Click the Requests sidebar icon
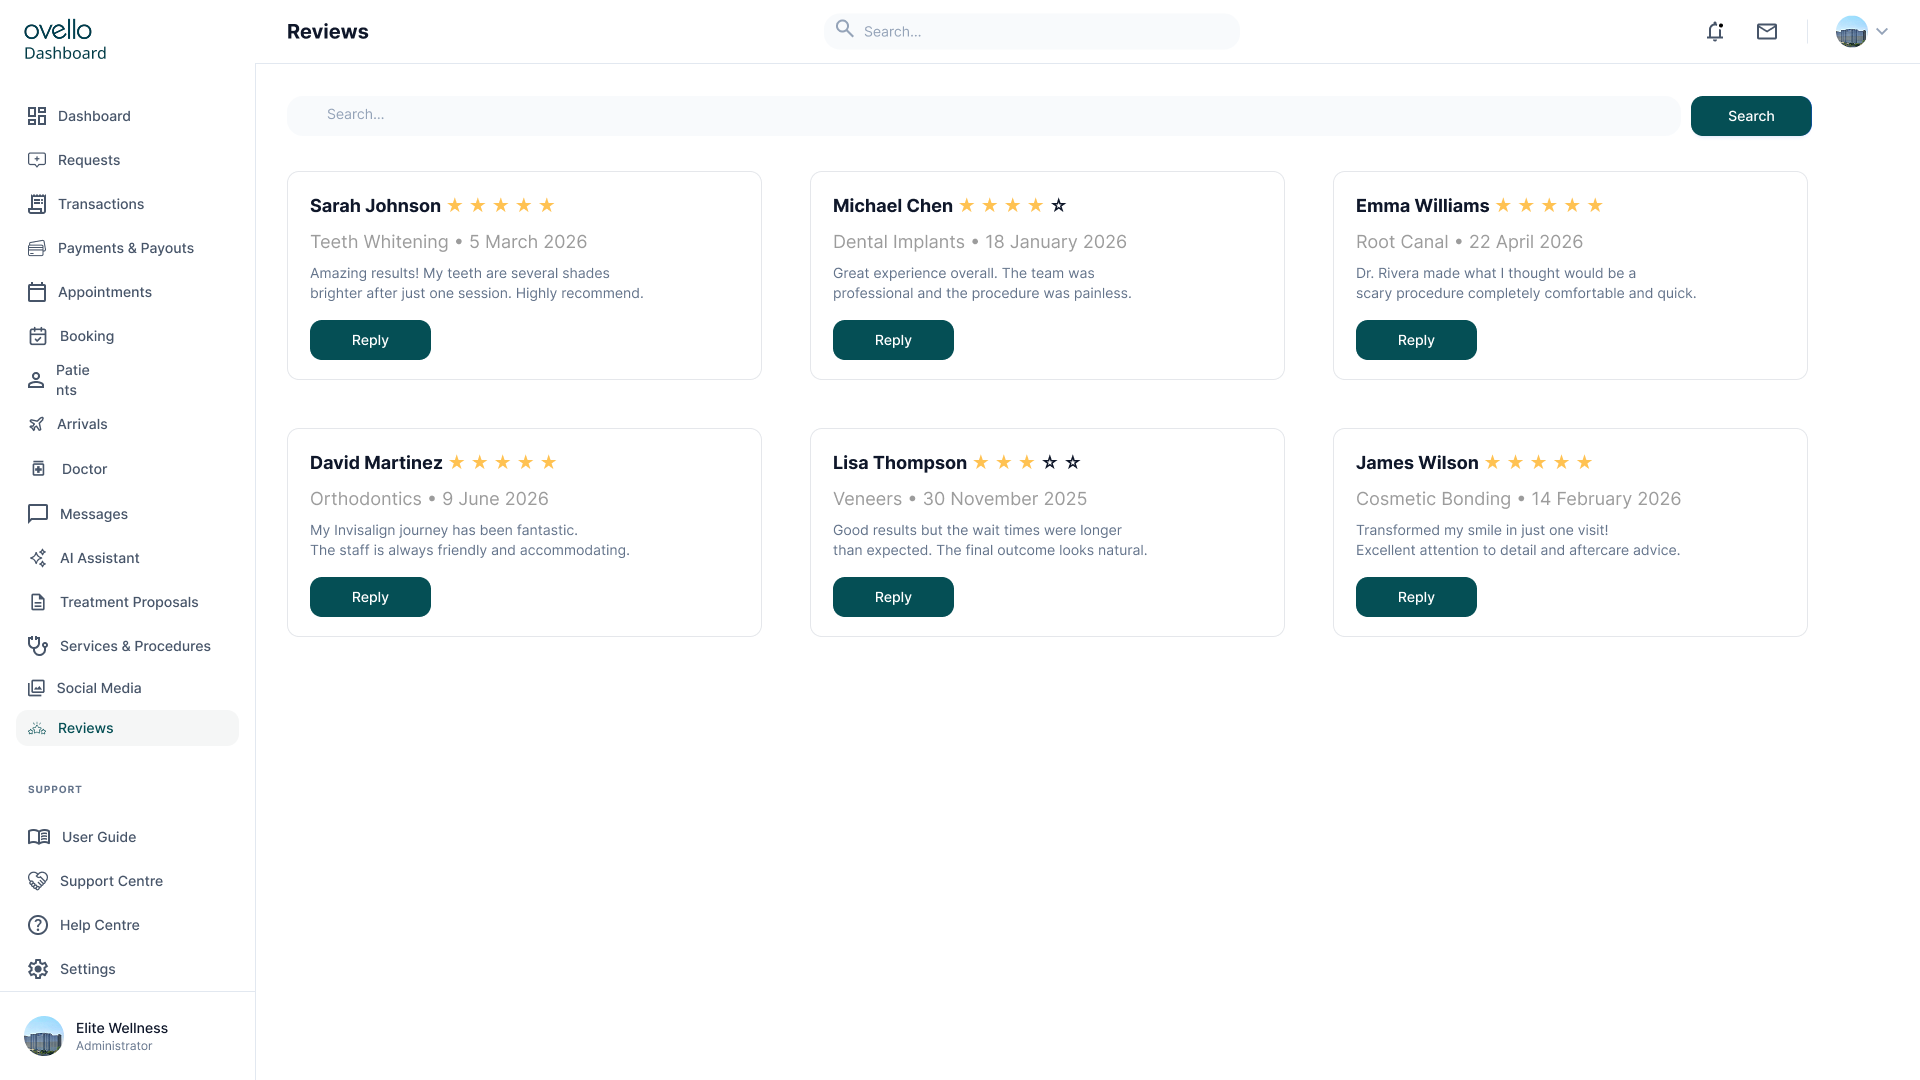Image resolution: width=1920 pixels, height=1080 pixels. (37, 160)
